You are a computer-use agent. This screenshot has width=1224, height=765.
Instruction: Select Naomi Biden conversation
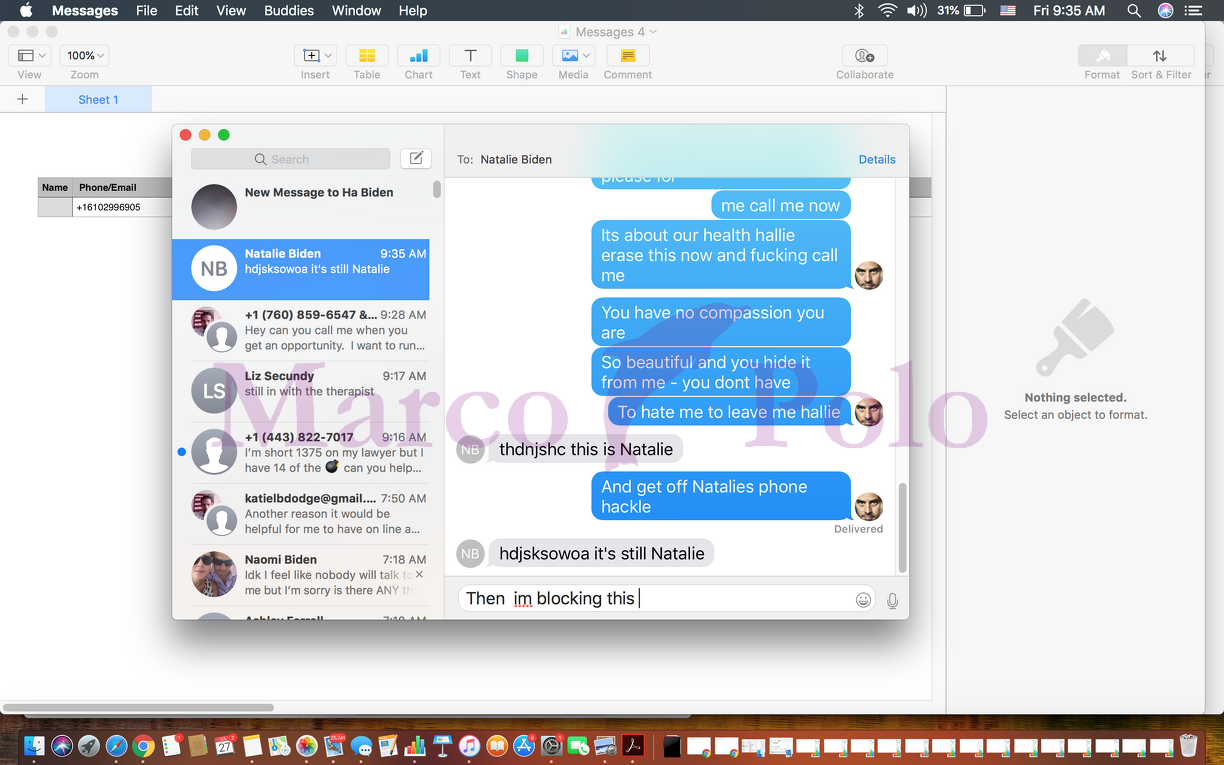click(x=301, y=575)
